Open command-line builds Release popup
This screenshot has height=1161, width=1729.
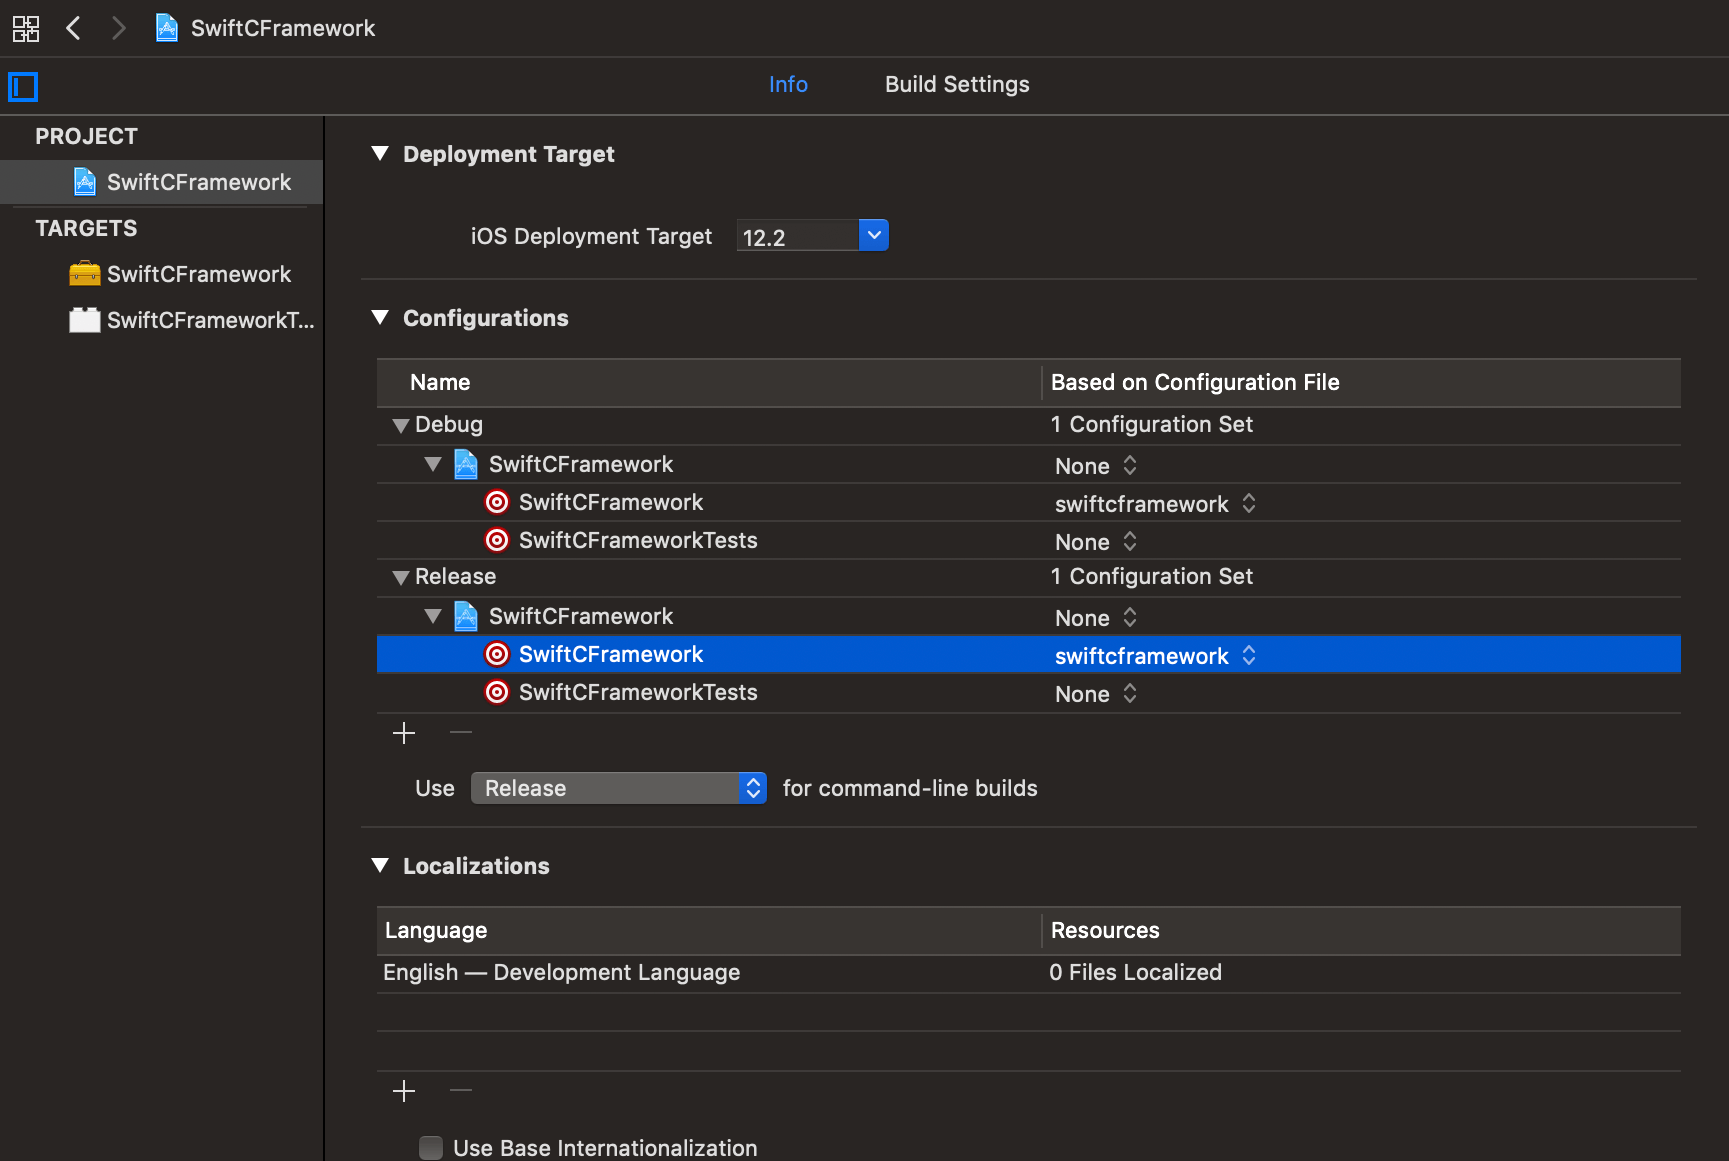pyautogui.click(x=619, y=788)
